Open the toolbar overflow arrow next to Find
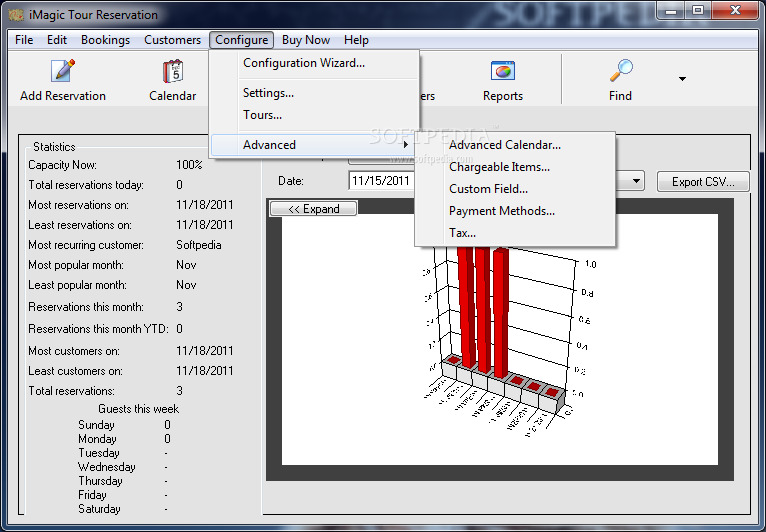The width and height of the screenshot is (766, 532). pos(682,79)
